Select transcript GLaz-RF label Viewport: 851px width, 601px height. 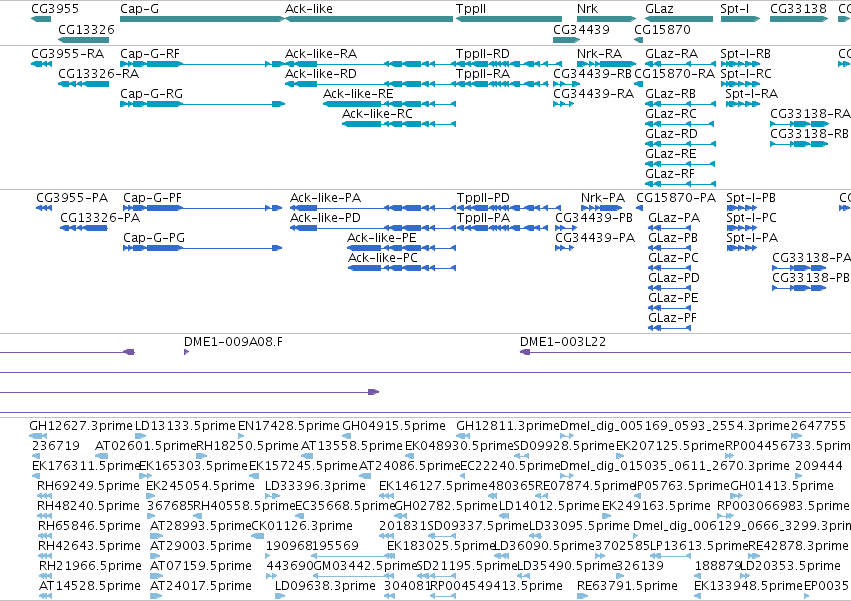(670, 174)
